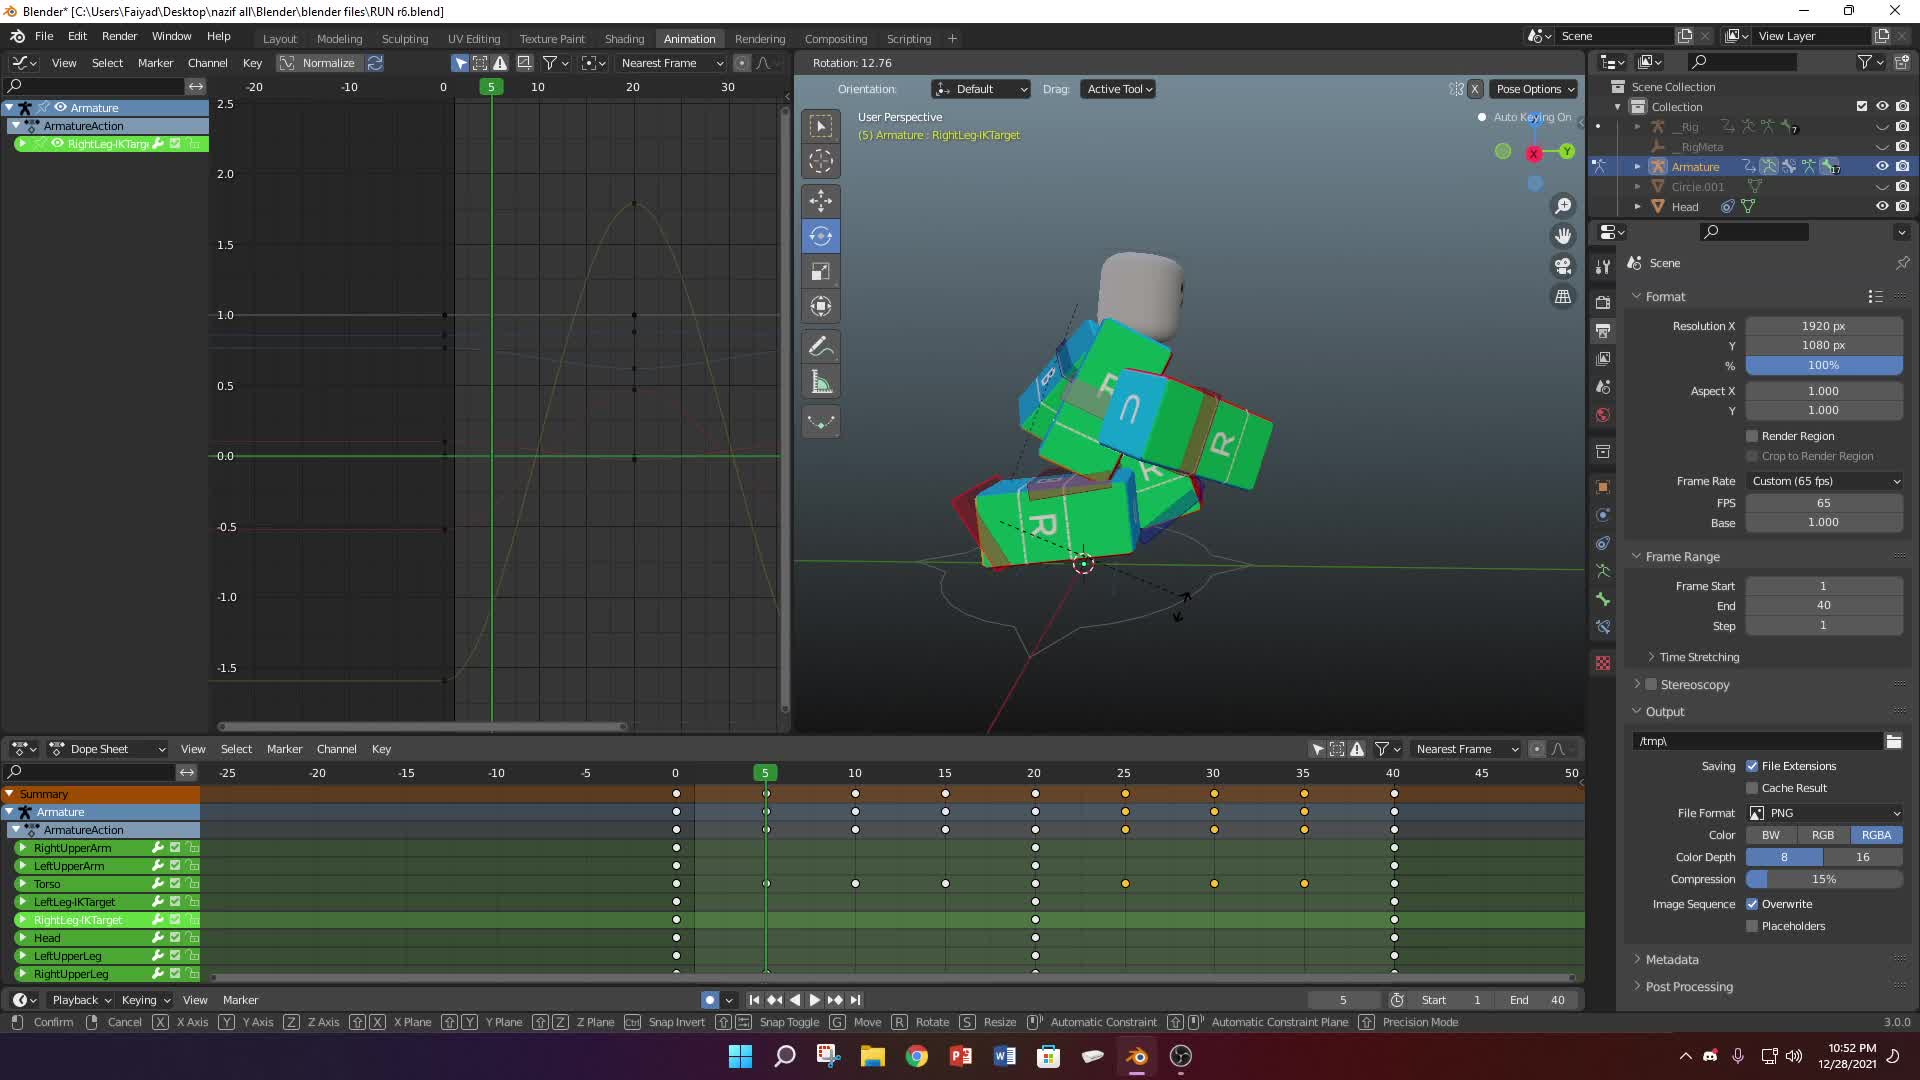Click the zoom magnifier icon in the viewport sidebar
The height and width of the screenshot is (1080, 1920).
(1564, 205)
